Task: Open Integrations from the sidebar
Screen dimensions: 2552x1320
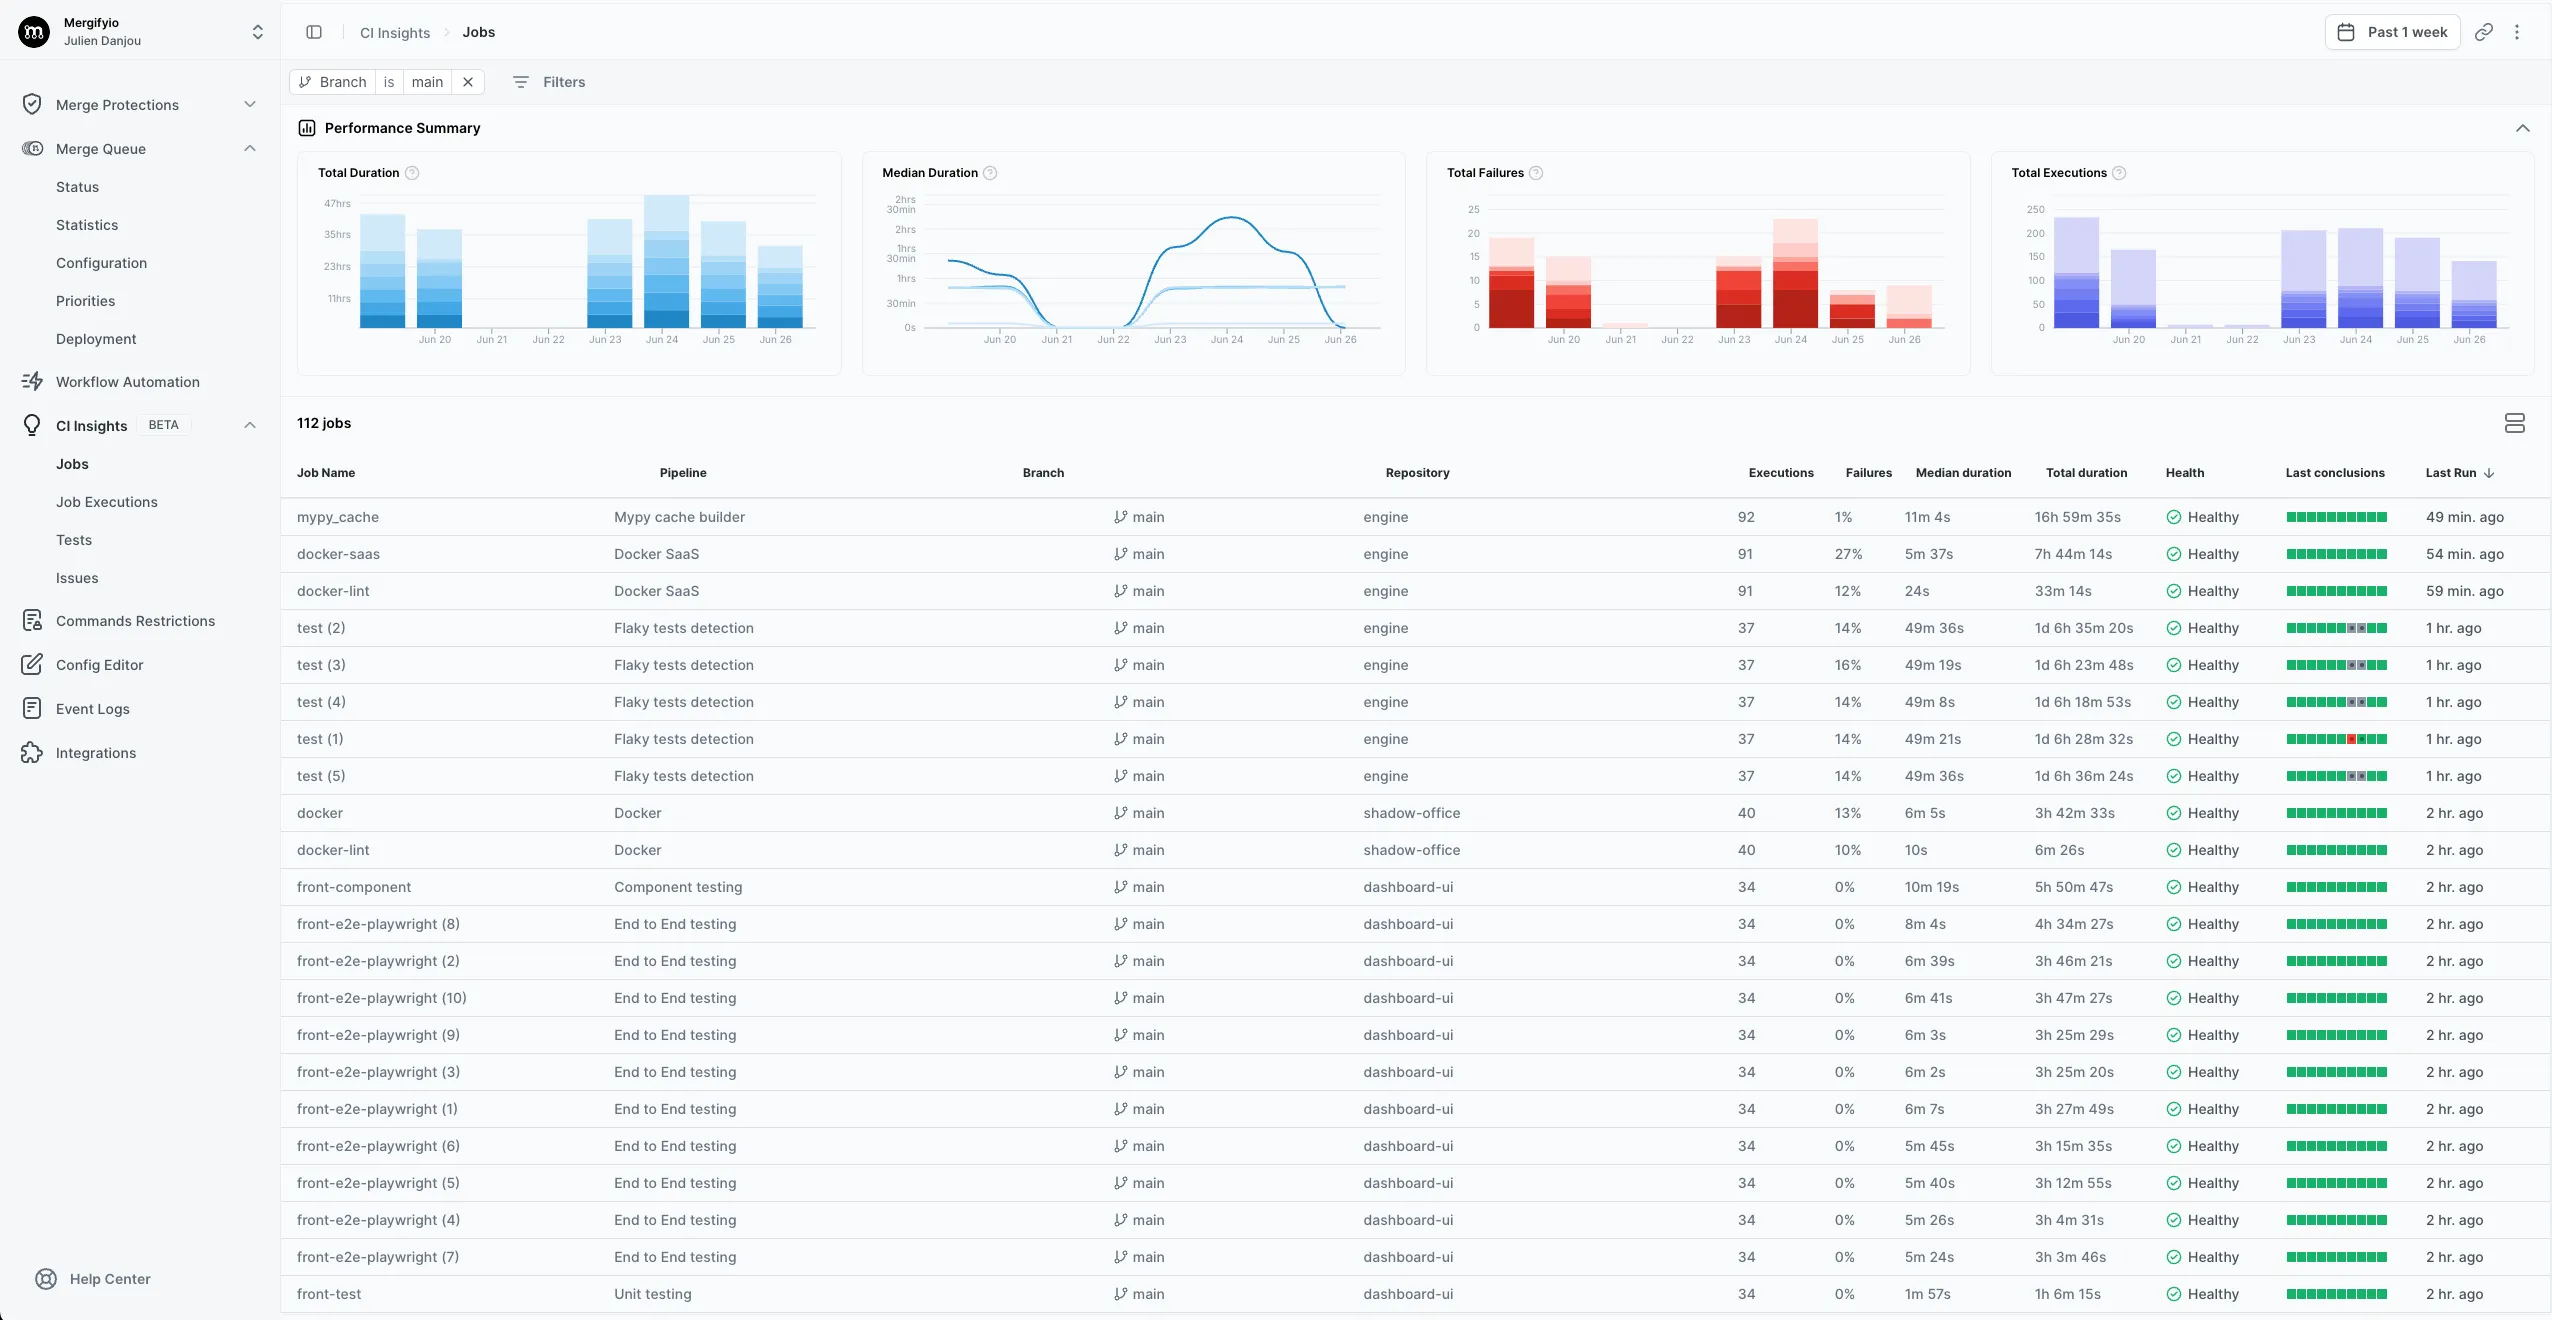Action: point(95,753)
